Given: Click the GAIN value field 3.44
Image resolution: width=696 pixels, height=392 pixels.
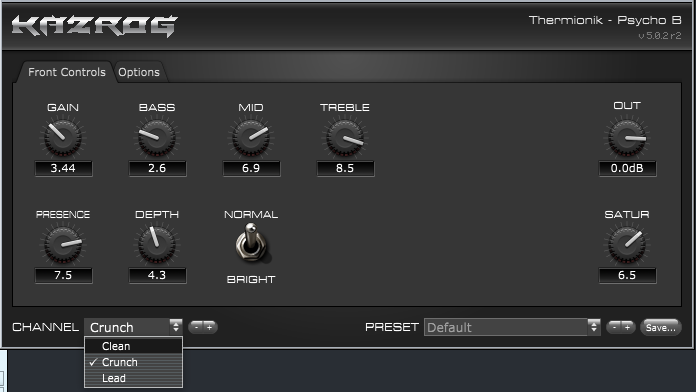Looking at the screenshot, I should [x=63, y=168].
